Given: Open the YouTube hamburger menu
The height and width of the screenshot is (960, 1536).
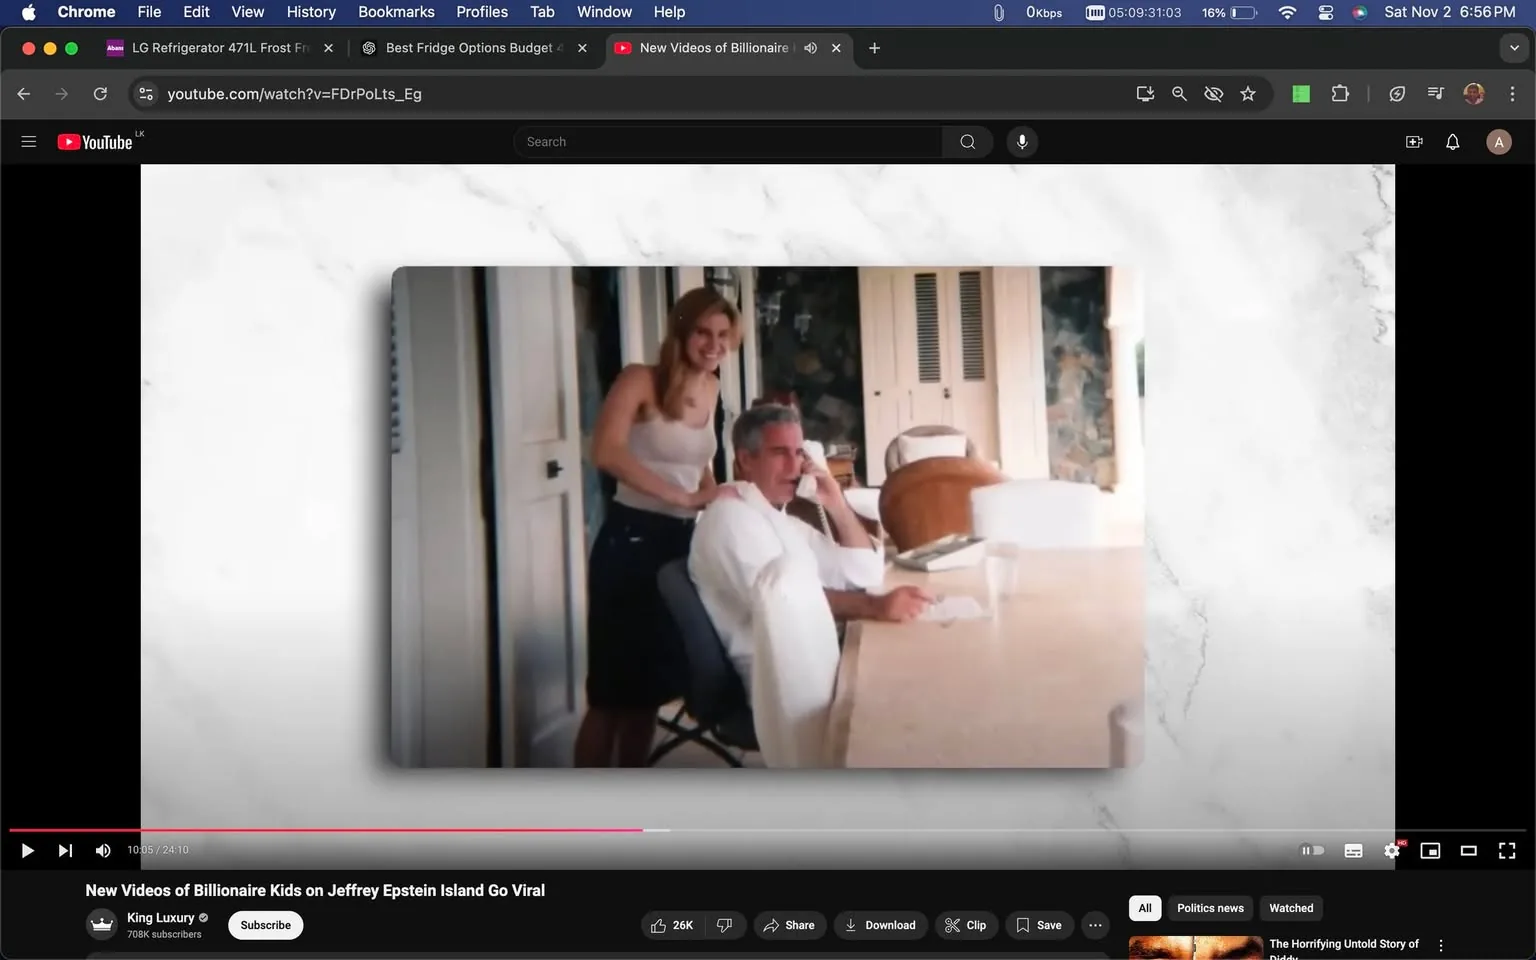Looking at the screenshot, I should pos(28,141).
